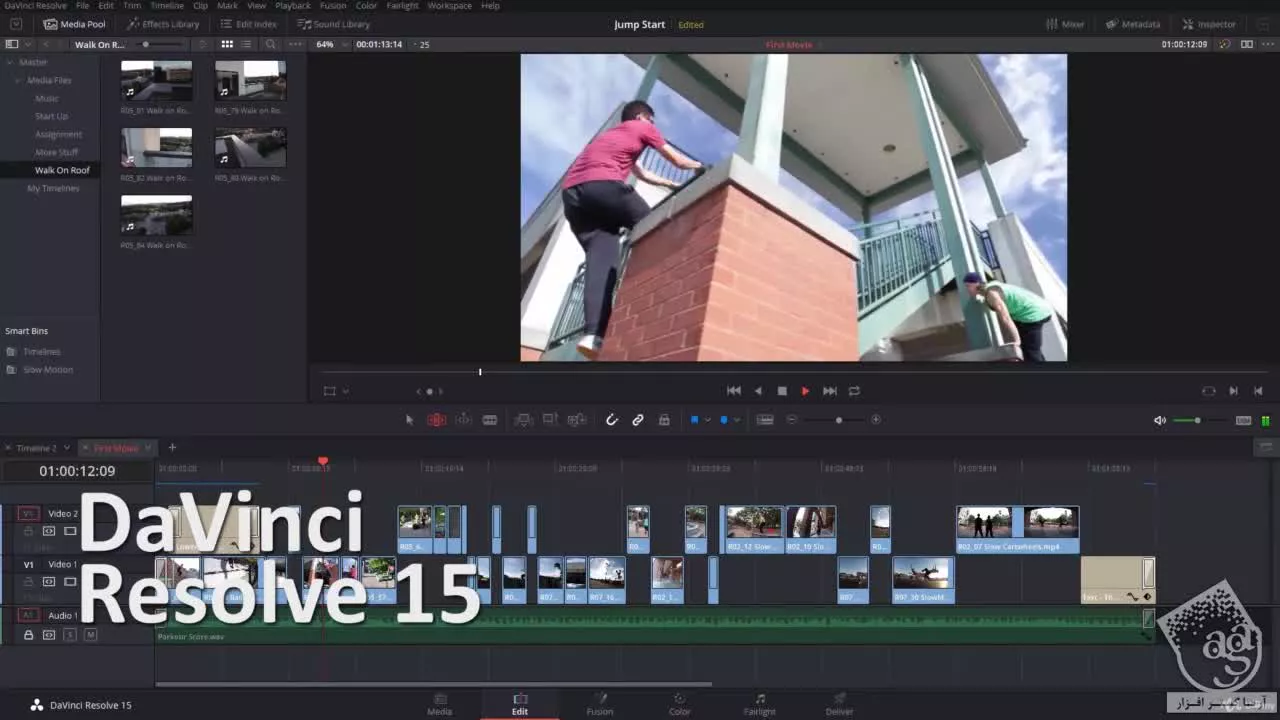
Task: Collapse the Master bin tree
Action: click(9, 62)
